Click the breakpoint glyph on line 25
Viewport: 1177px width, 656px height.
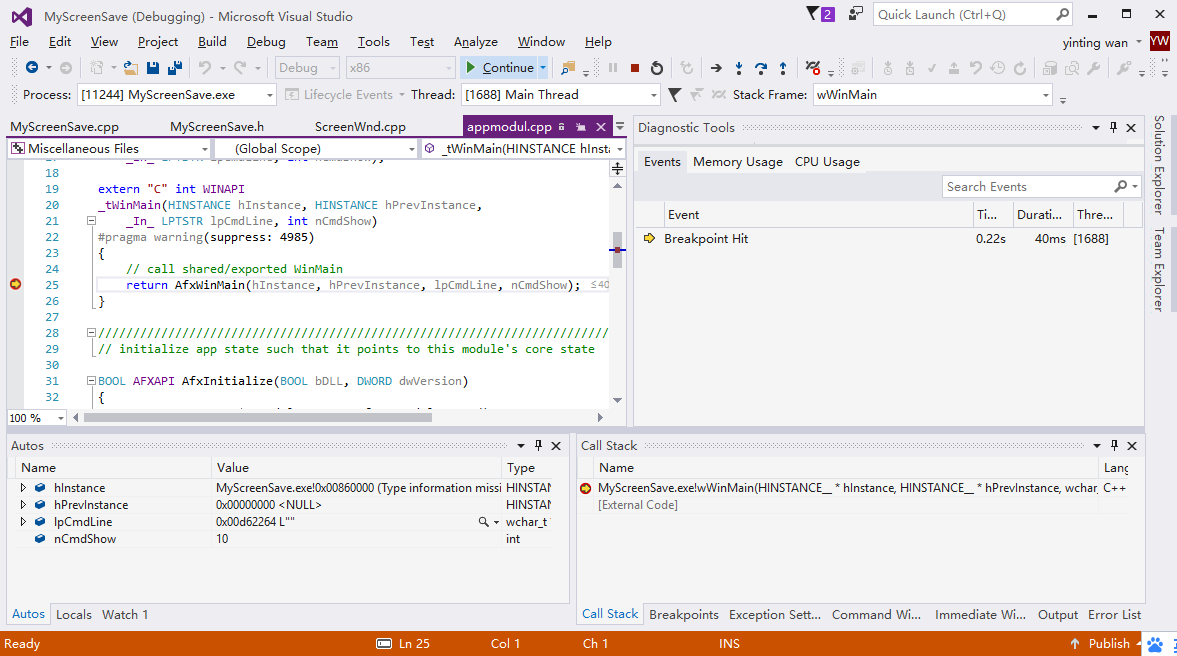point(15,284)
